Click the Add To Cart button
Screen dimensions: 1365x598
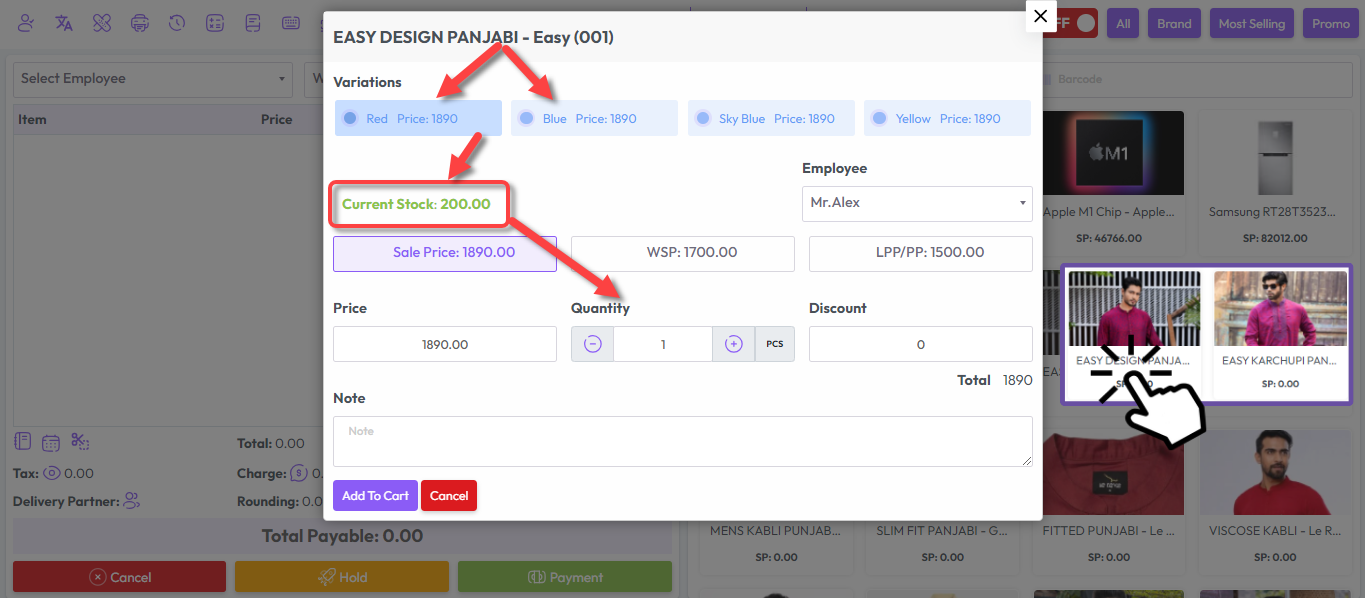coord(375,495)
